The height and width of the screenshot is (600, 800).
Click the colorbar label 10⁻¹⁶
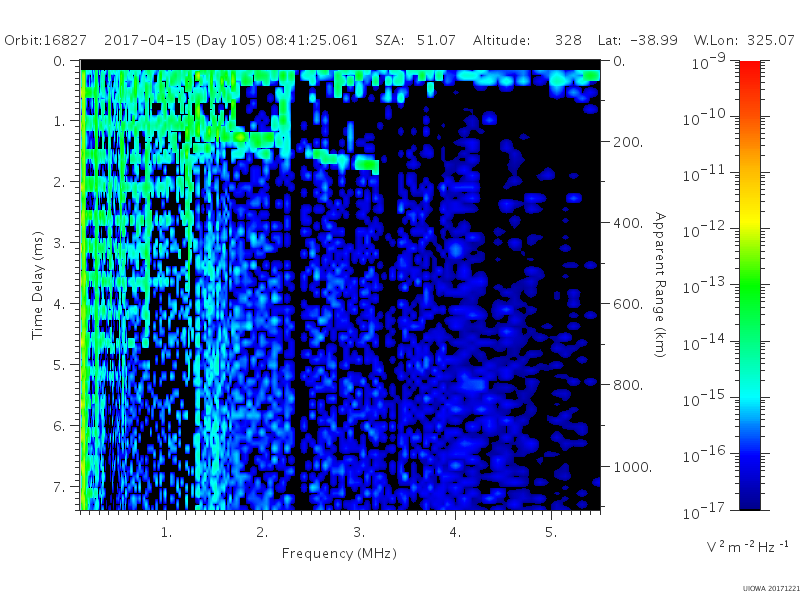point(705,454)
